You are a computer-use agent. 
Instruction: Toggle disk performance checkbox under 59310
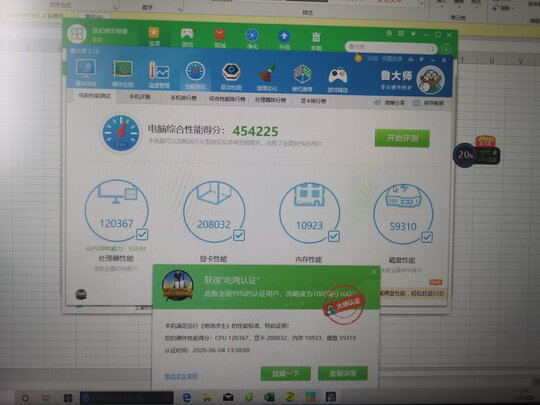coord(427,237)
